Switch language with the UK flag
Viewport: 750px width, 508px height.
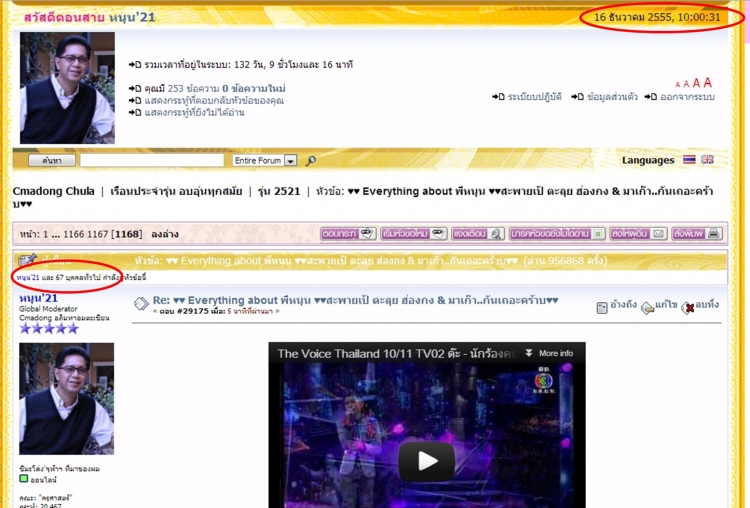tap(707, 159)
